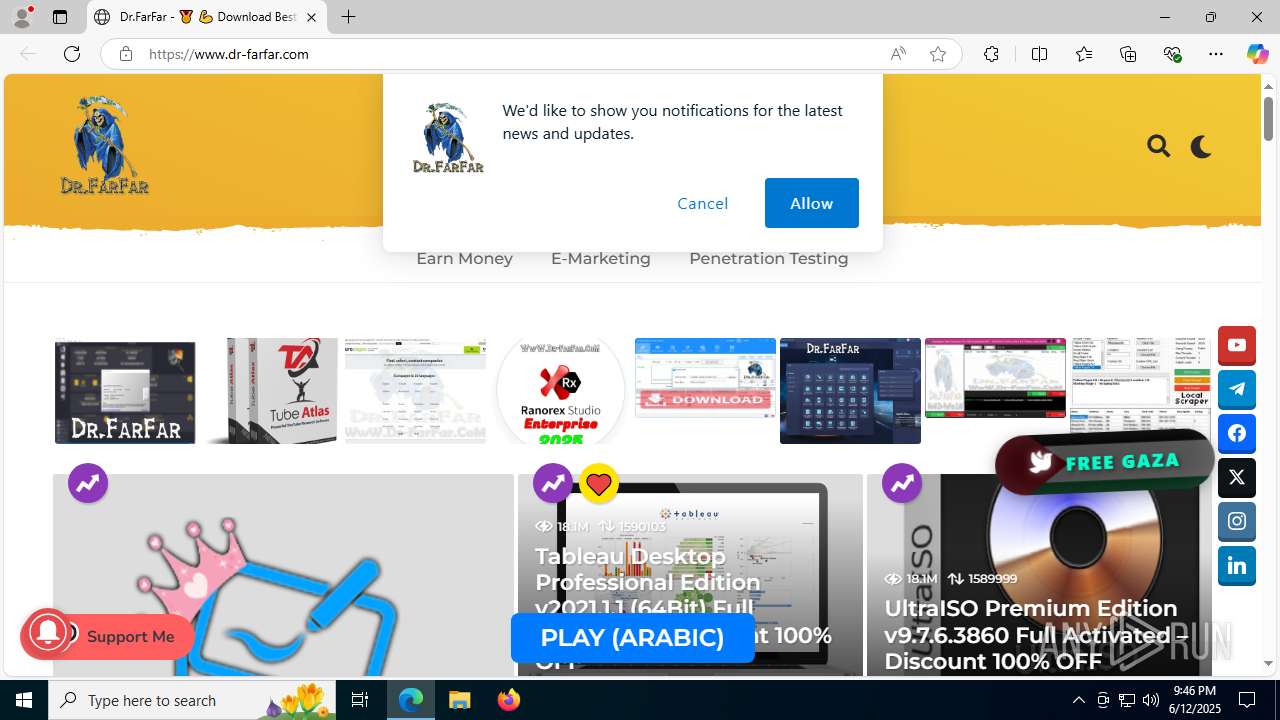This screenshot has width=1280, height=720.
Task: Visit the LinkedIn social link
Action: tap(1237, 566)
